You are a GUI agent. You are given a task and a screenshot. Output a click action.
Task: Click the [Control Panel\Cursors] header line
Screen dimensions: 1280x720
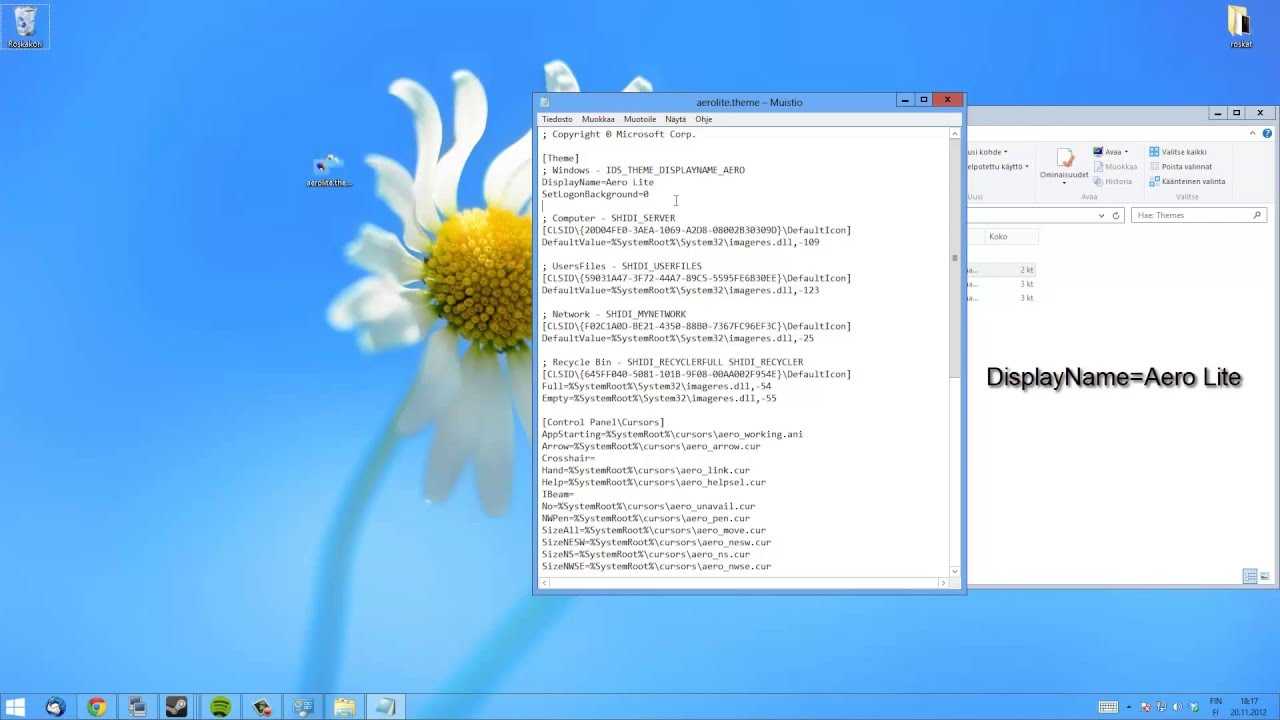603,422
